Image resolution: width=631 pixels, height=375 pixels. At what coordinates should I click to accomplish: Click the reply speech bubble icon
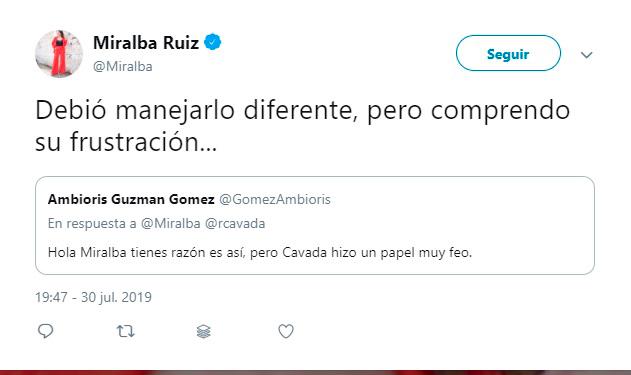click(x=45, y=331)
